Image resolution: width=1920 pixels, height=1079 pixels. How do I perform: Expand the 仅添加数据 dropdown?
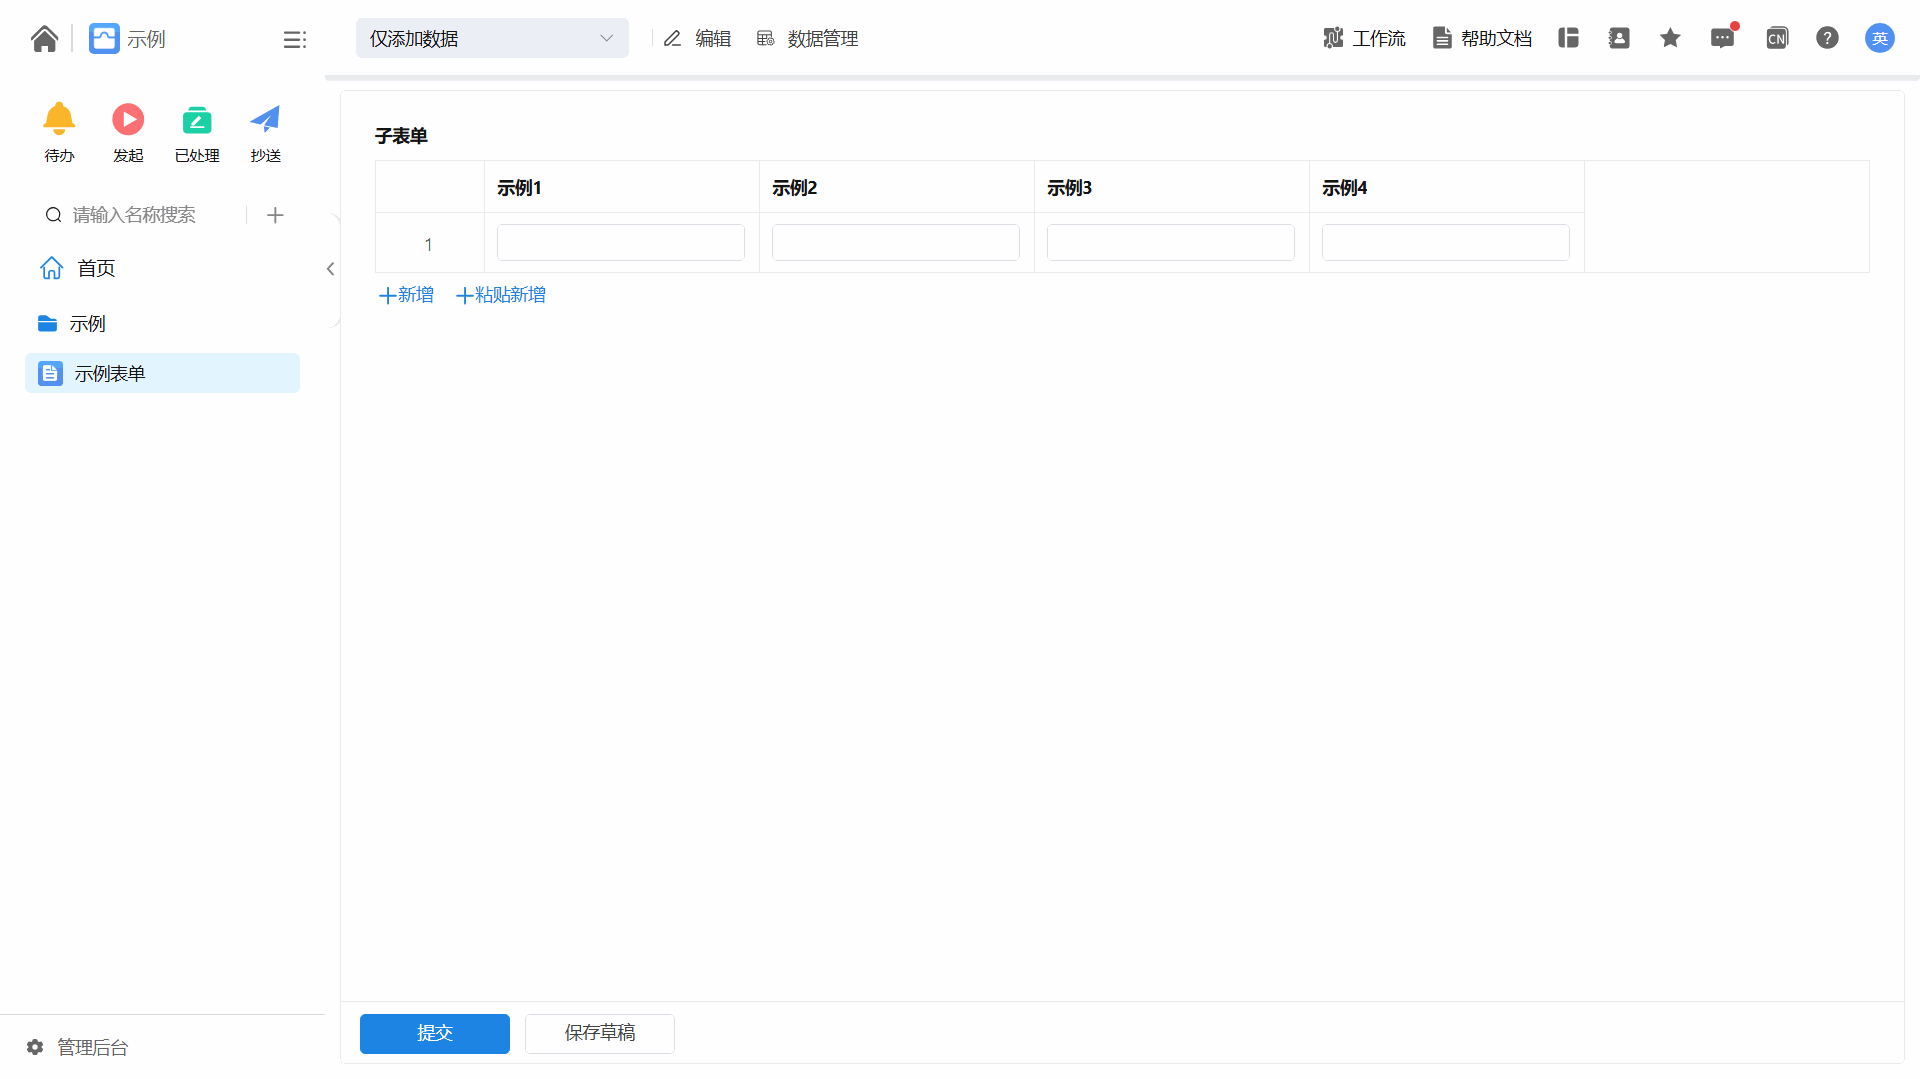(492, 38)
